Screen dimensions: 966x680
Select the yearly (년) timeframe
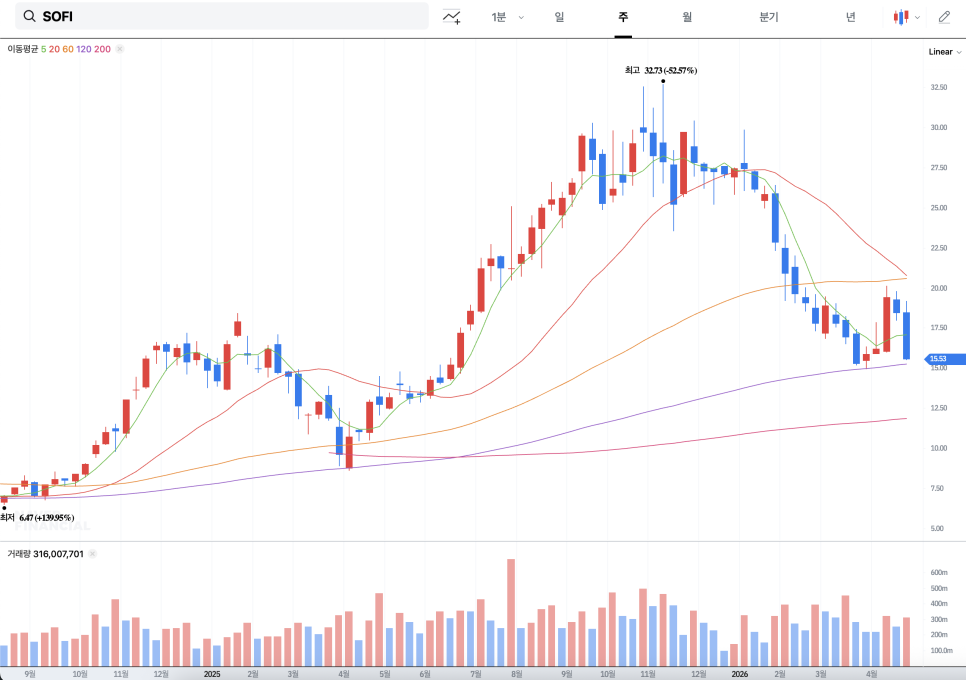pos(850,17)
